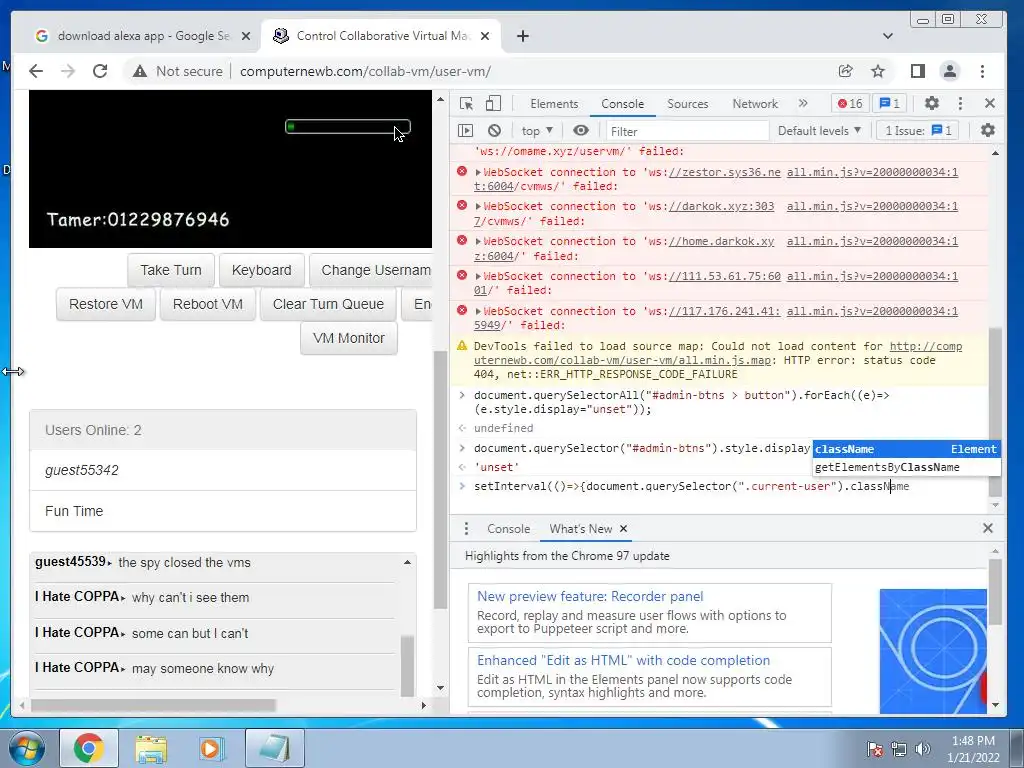Image resolution: width=1024 pixels, height=768 pixels.
Task: Open DevTools settings gear in top bar
Action: click(x=931, y=103)
